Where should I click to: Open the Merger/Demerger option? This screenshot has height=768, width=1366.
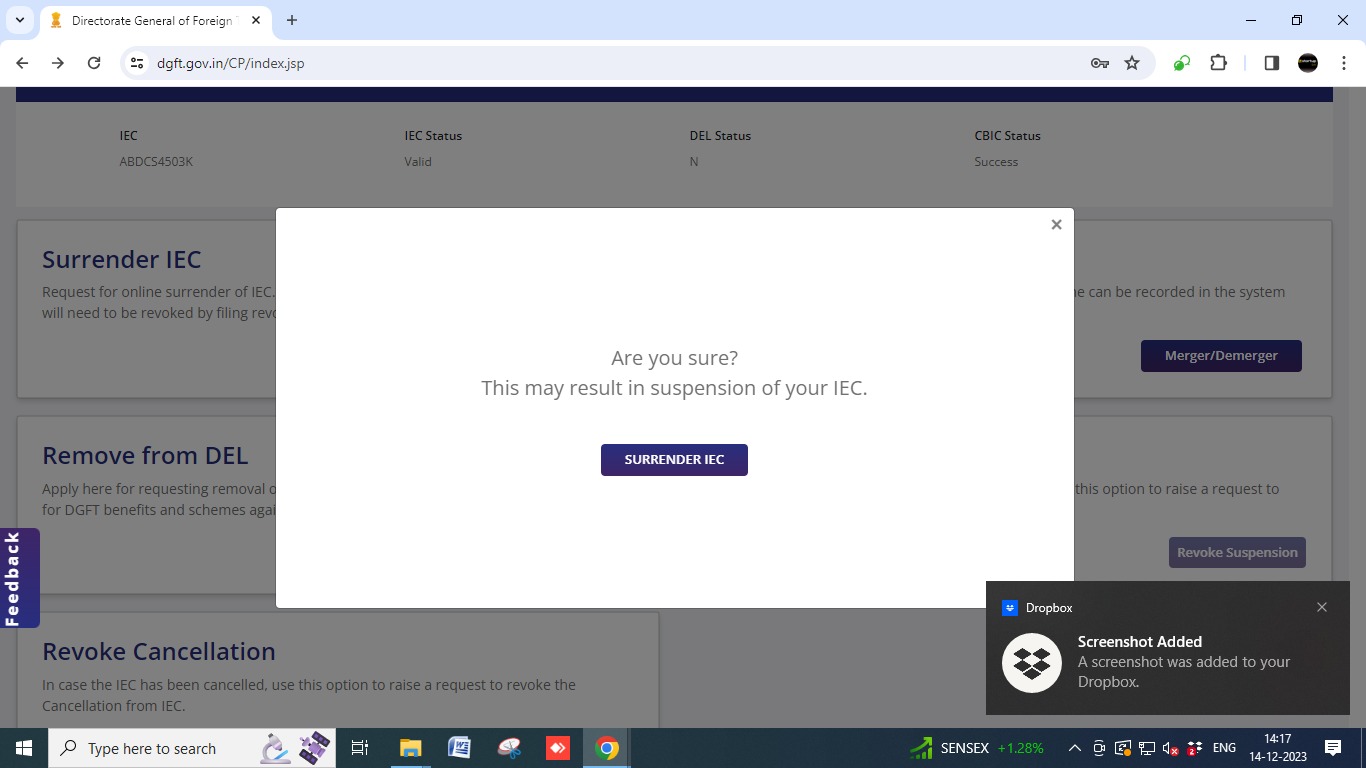(x=1221, y=356)
